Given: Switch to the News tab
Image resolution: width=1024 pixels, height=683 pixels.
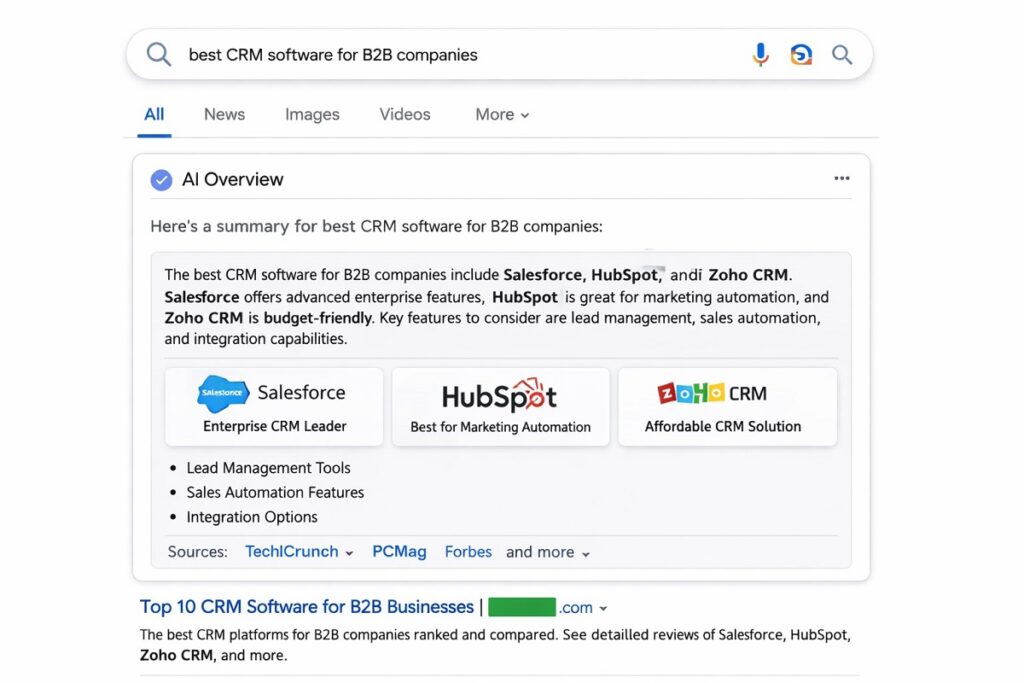Looking at the screenshot, I should pyautogui.click(x=223, y=114).
